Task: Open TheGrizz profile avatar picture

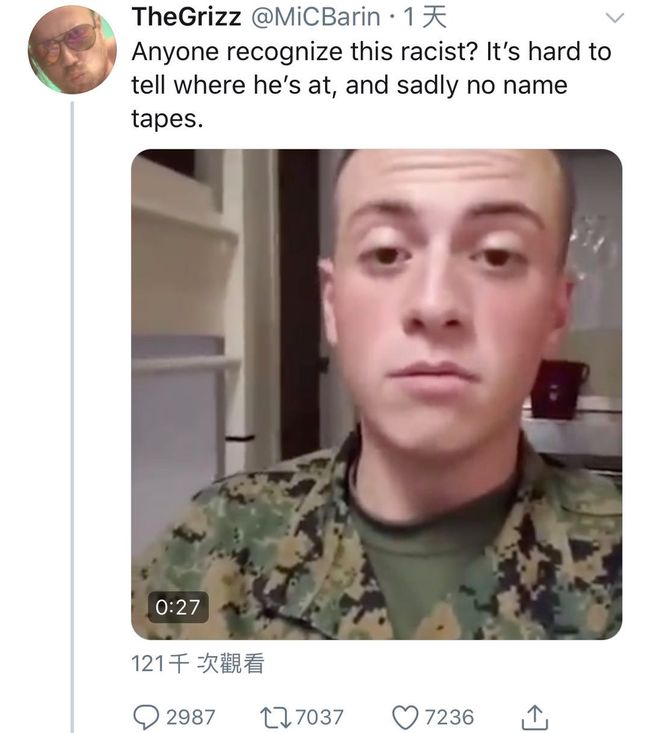Action: coord(72,50)
